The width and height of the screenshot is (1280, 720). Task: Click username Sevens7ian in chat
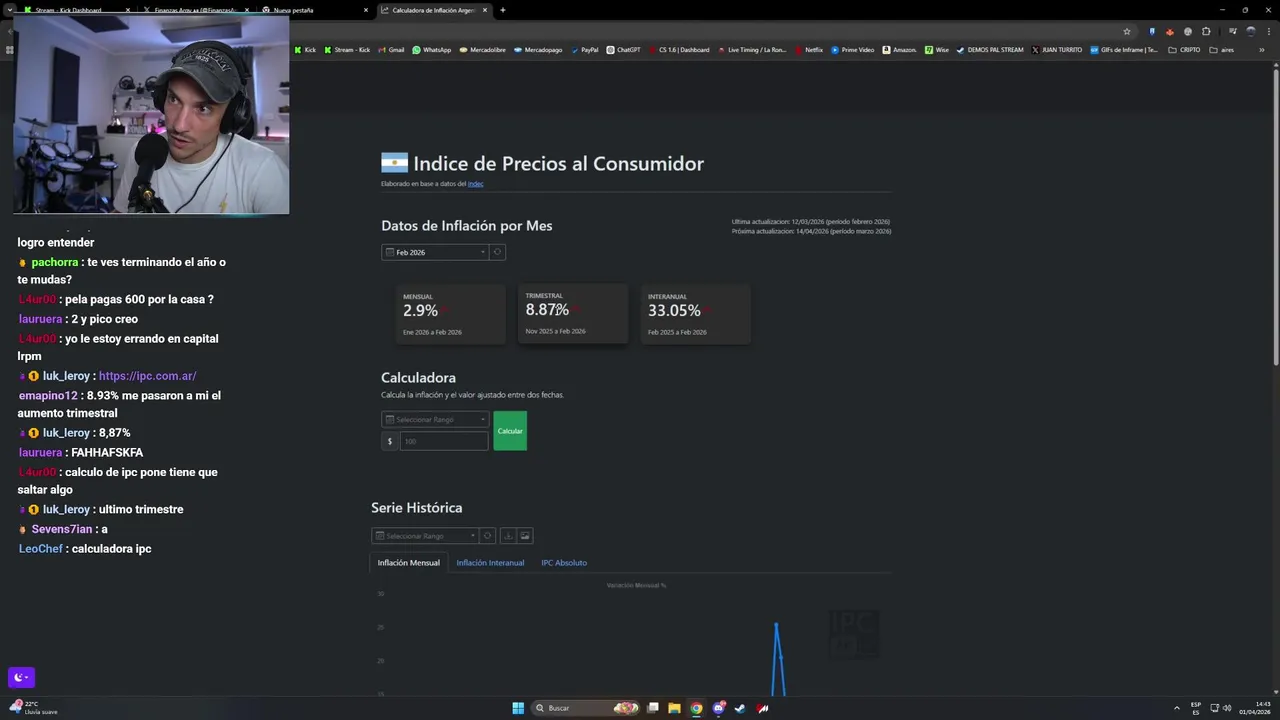coord(62,529)
